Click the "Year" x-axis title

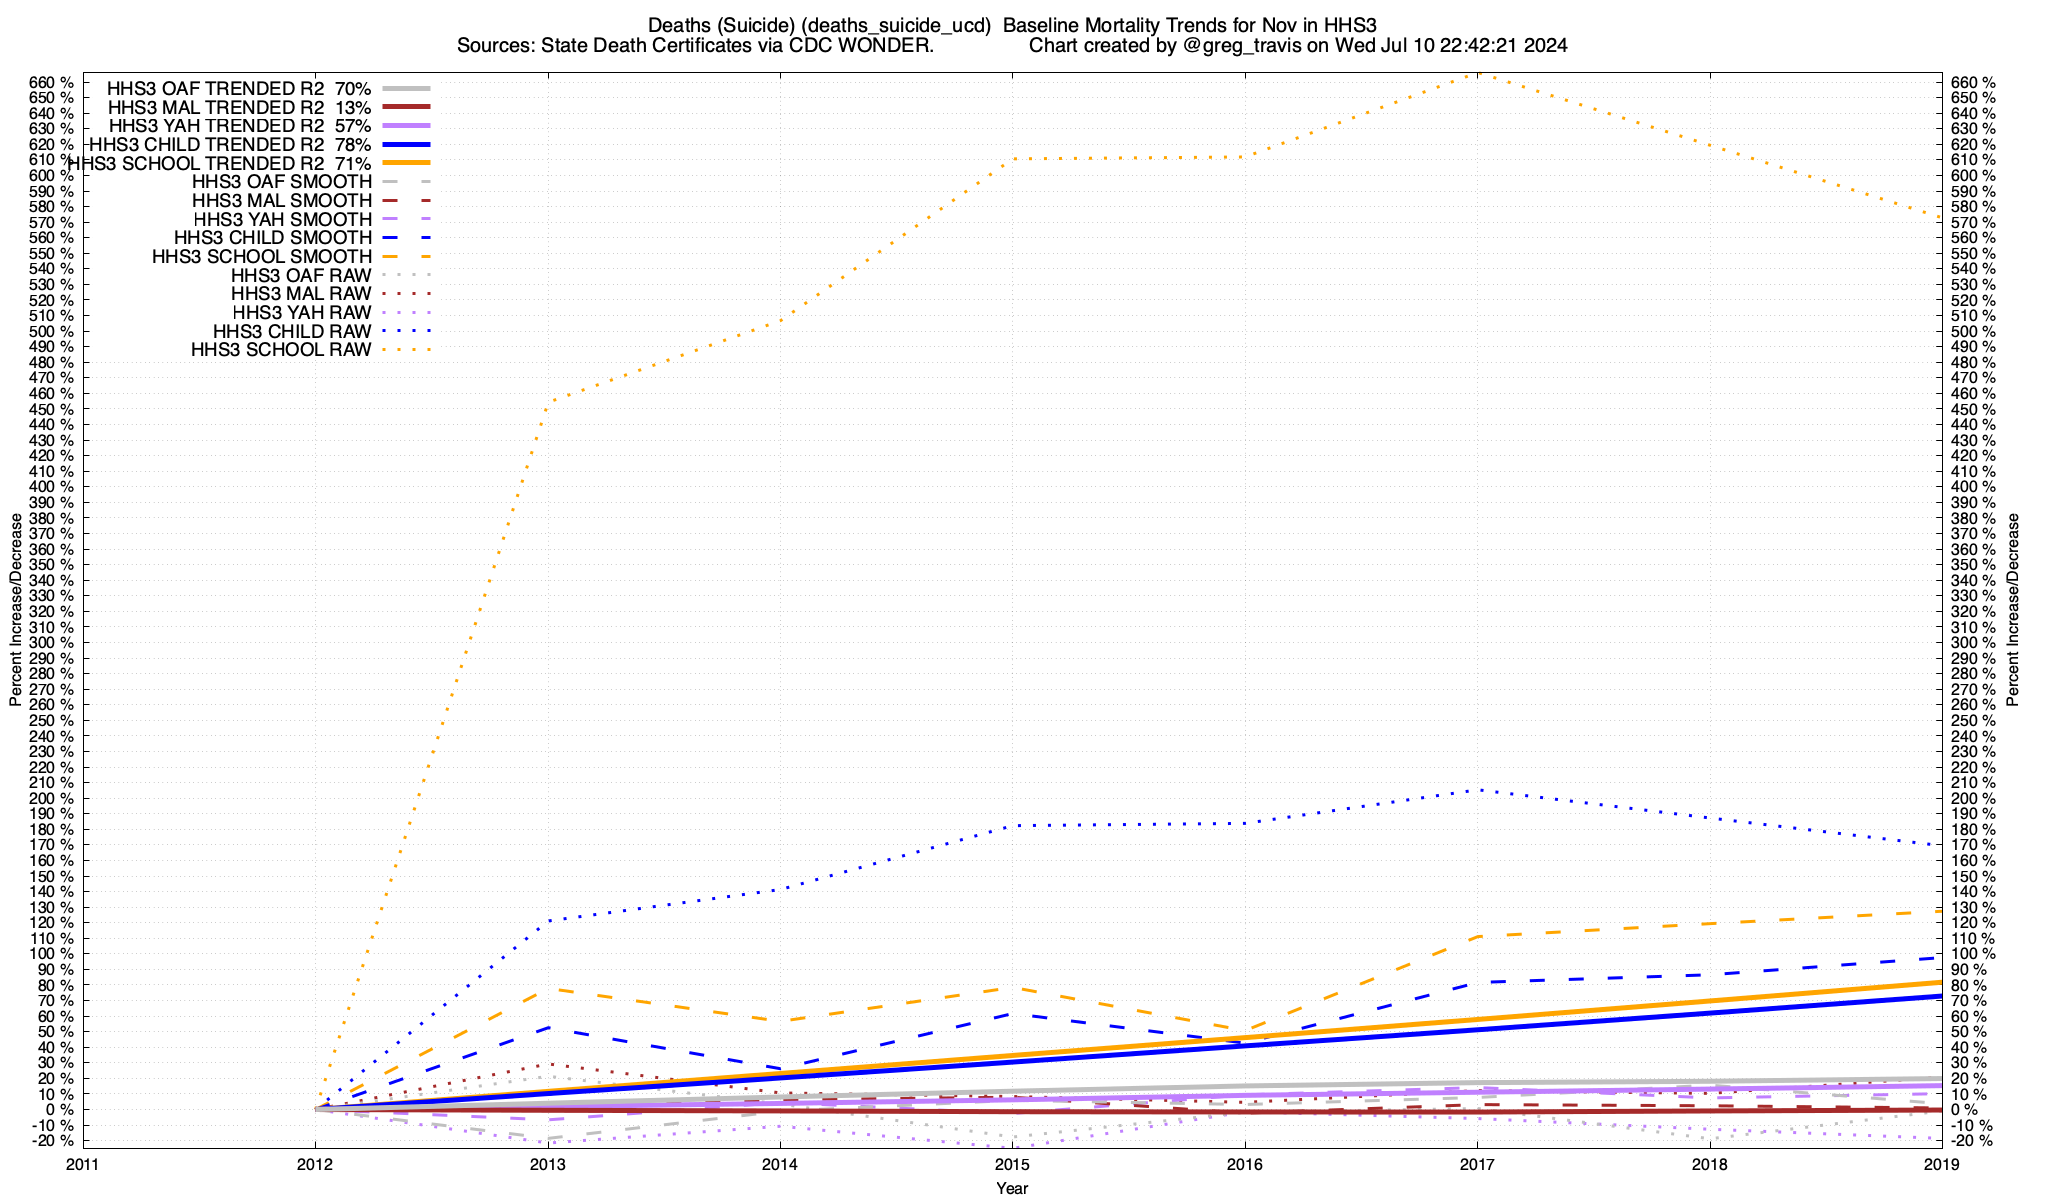[x=1012, y=1188]
